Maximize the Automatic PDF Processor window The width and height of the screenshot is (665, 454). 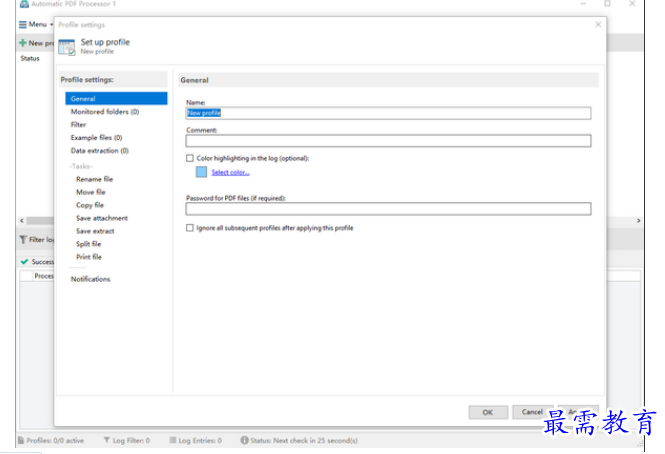click(x=607, y=3)
